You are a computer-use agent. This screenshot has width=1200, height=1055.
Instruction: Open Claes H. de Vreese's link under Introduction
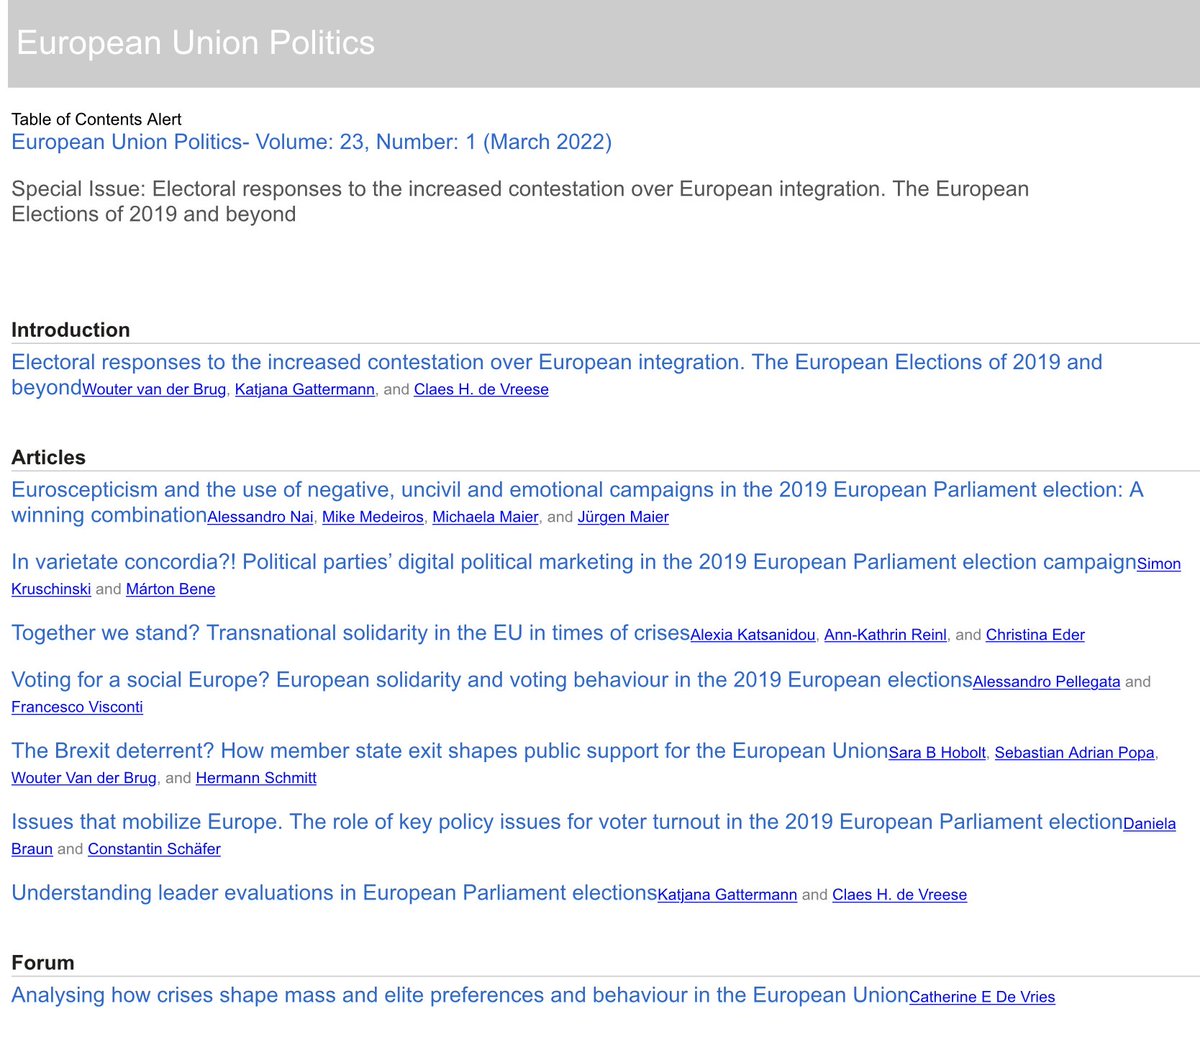(481, 390)
